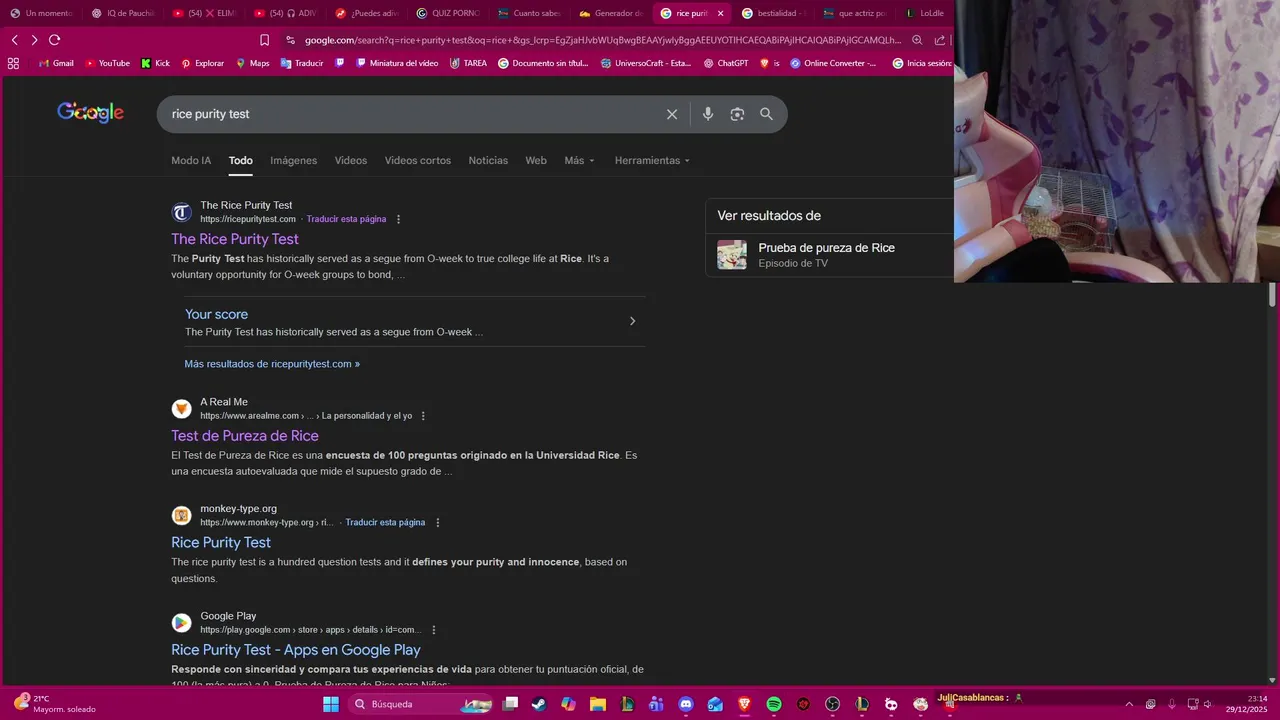
Task: Open the Traducir bookmark
Action: tap(302, 63)
